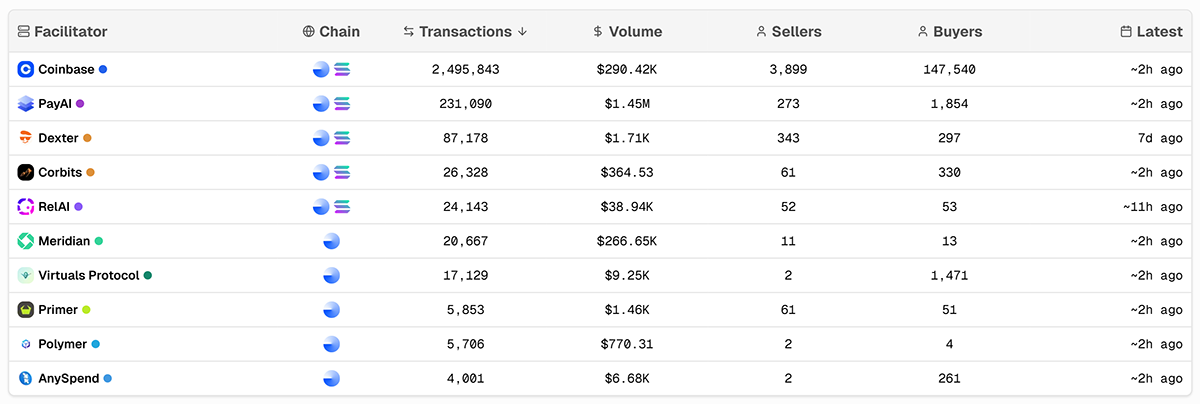Click the Solana chain icon in Coinbase row
The height and width of the screenshot is (404, 1200).
(x=342, y=70)
